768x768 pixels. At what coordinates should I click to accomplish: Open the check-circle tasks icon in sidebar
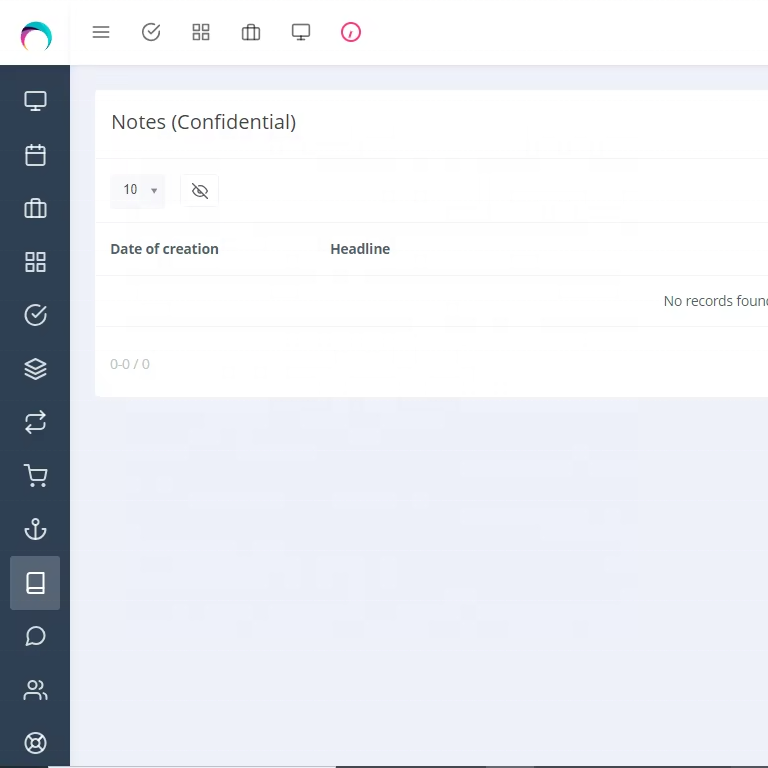click(x=35, y=315)
